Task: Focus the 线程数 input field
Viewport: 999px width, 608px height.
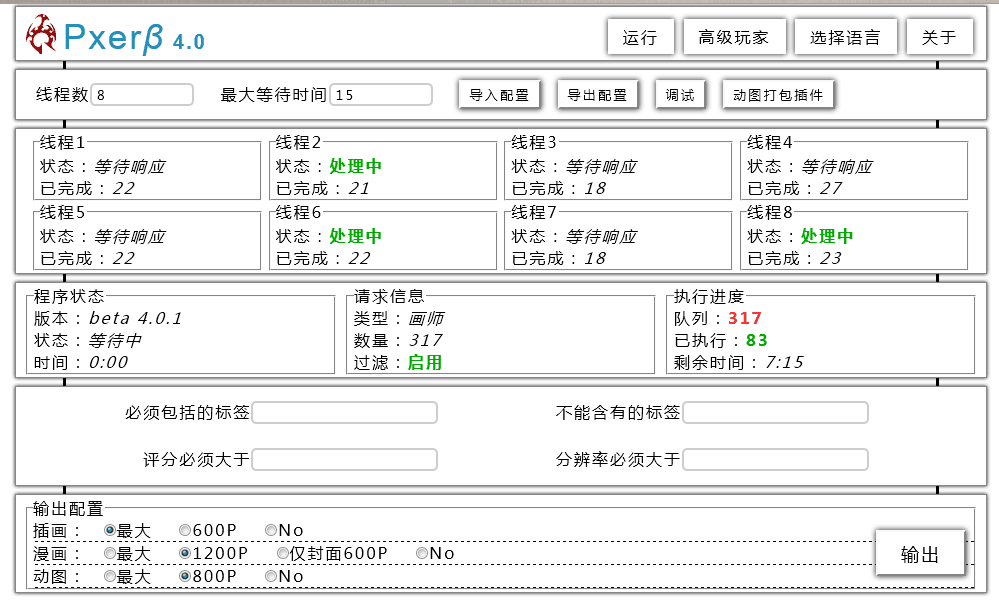Action: coord(142,95)
